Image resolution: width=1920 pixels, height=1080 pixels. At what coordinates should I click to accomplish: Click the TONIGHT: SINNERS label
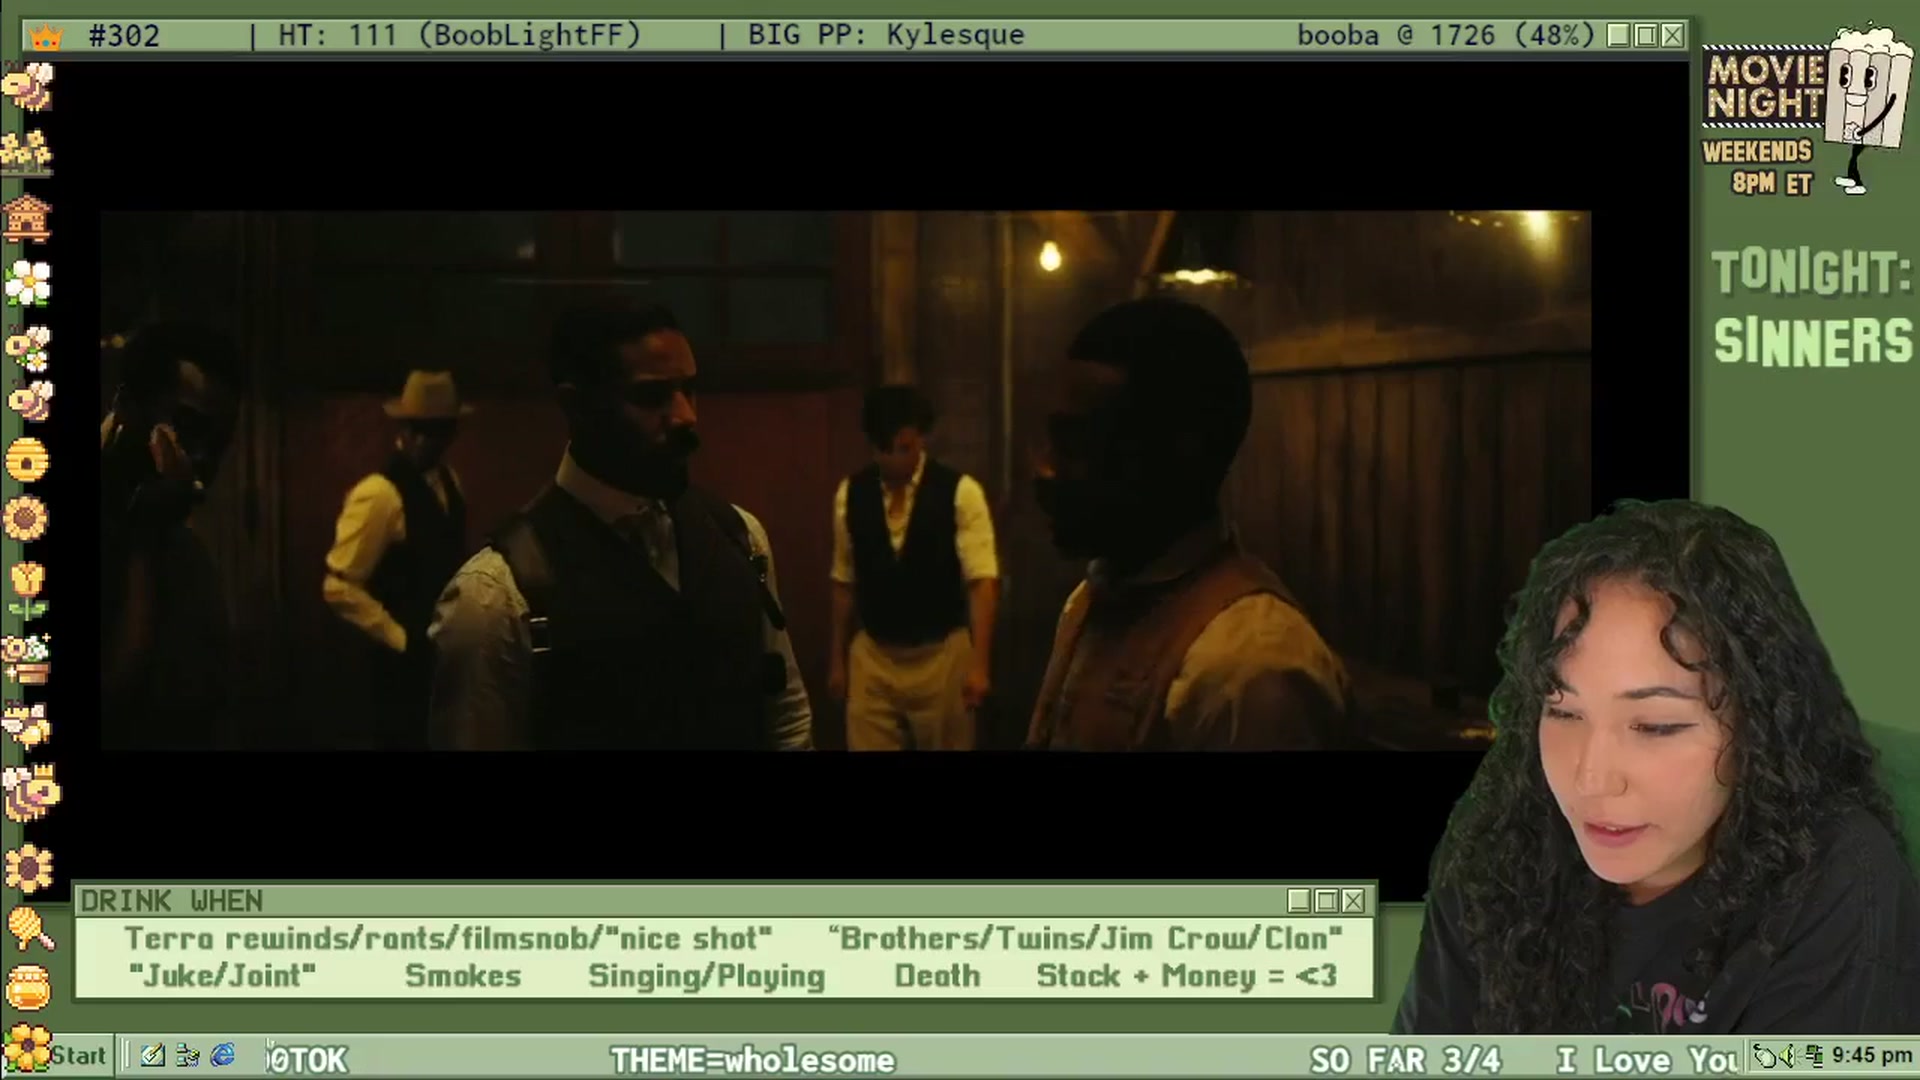pos(1812,307)
